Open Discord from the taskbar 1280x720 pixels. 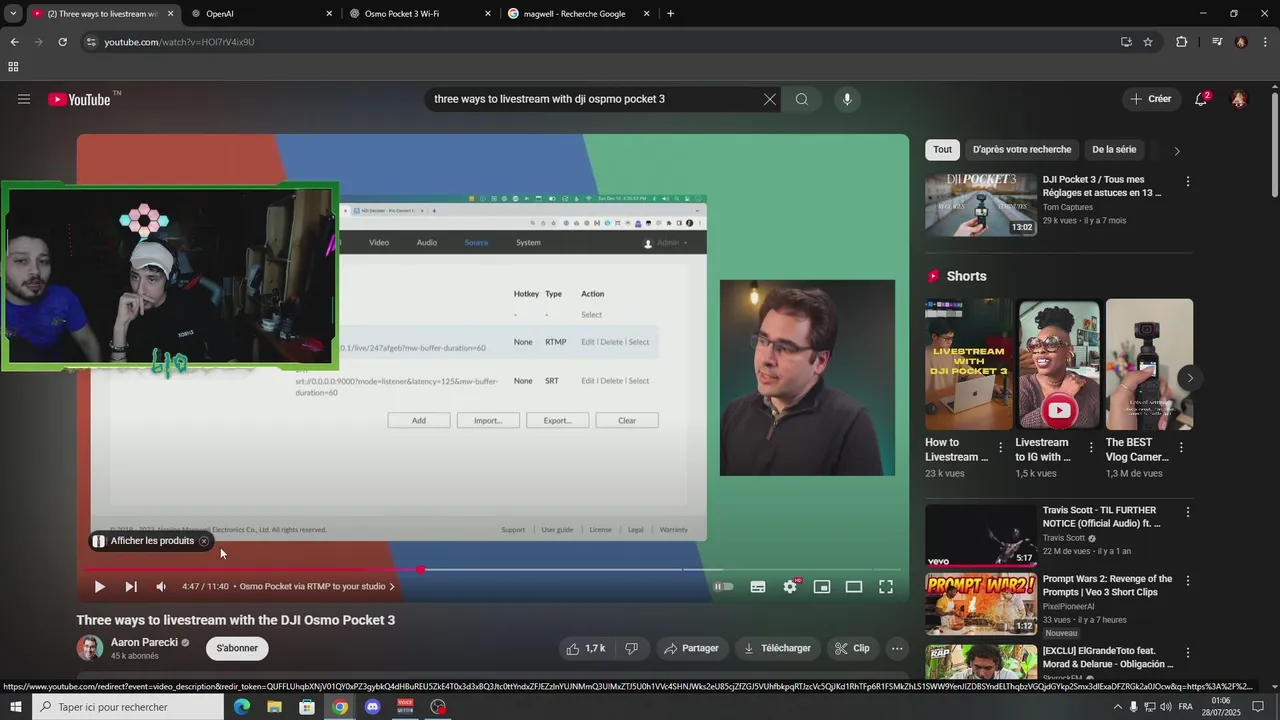pos(373,707)
